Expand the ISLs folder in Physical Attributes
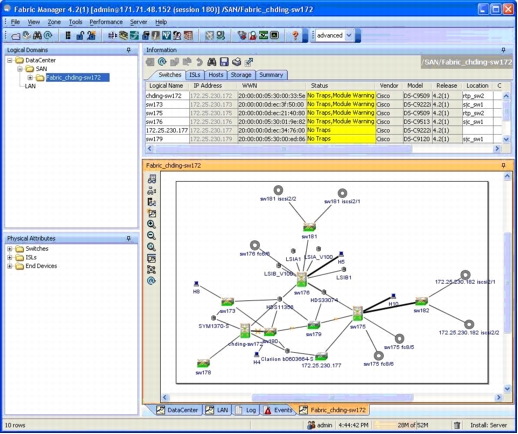Image resolution: width=518 pixels, height=434 pixels. point(10,257)
